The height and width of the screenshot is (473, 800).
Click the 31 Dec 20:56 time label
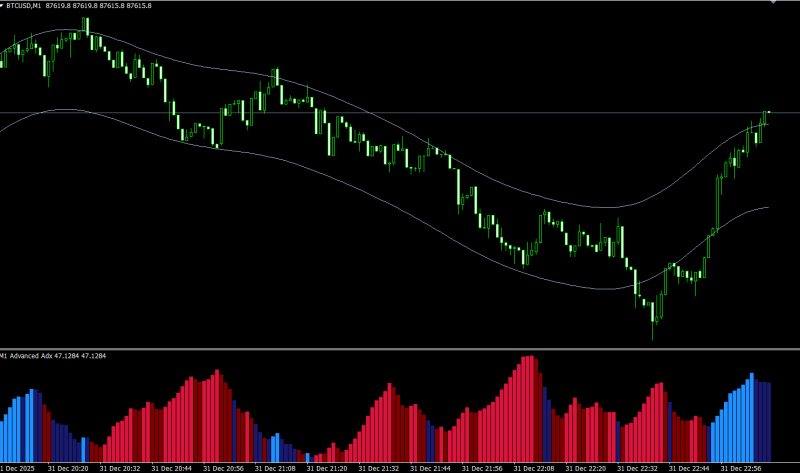click(x=223, y=468)
